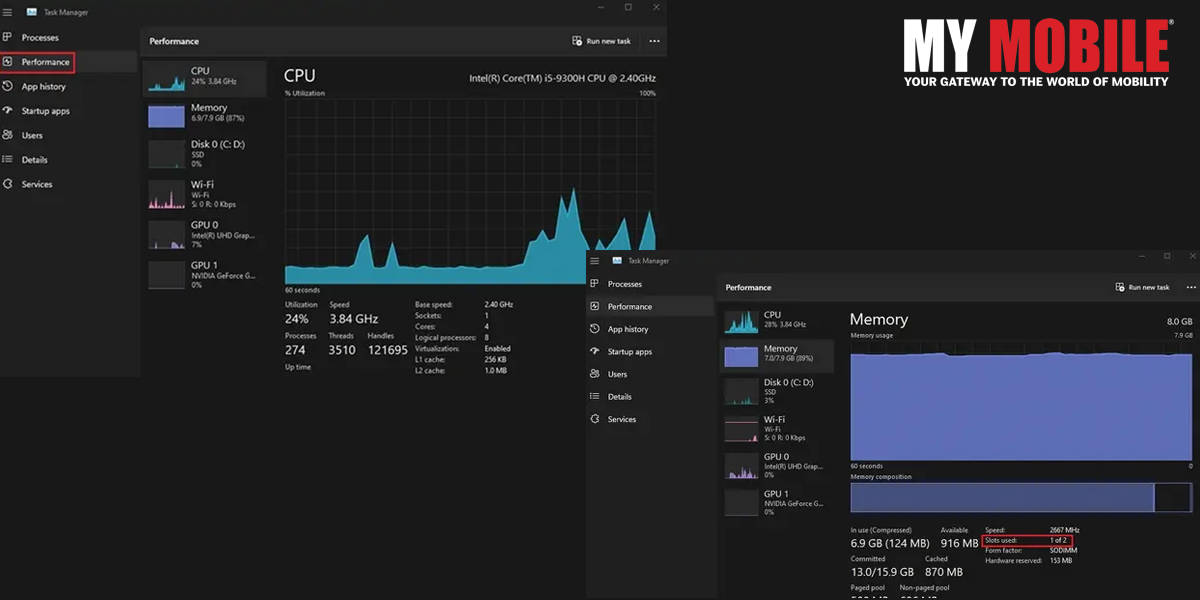Click Run new task in left Task Manager

601,41
